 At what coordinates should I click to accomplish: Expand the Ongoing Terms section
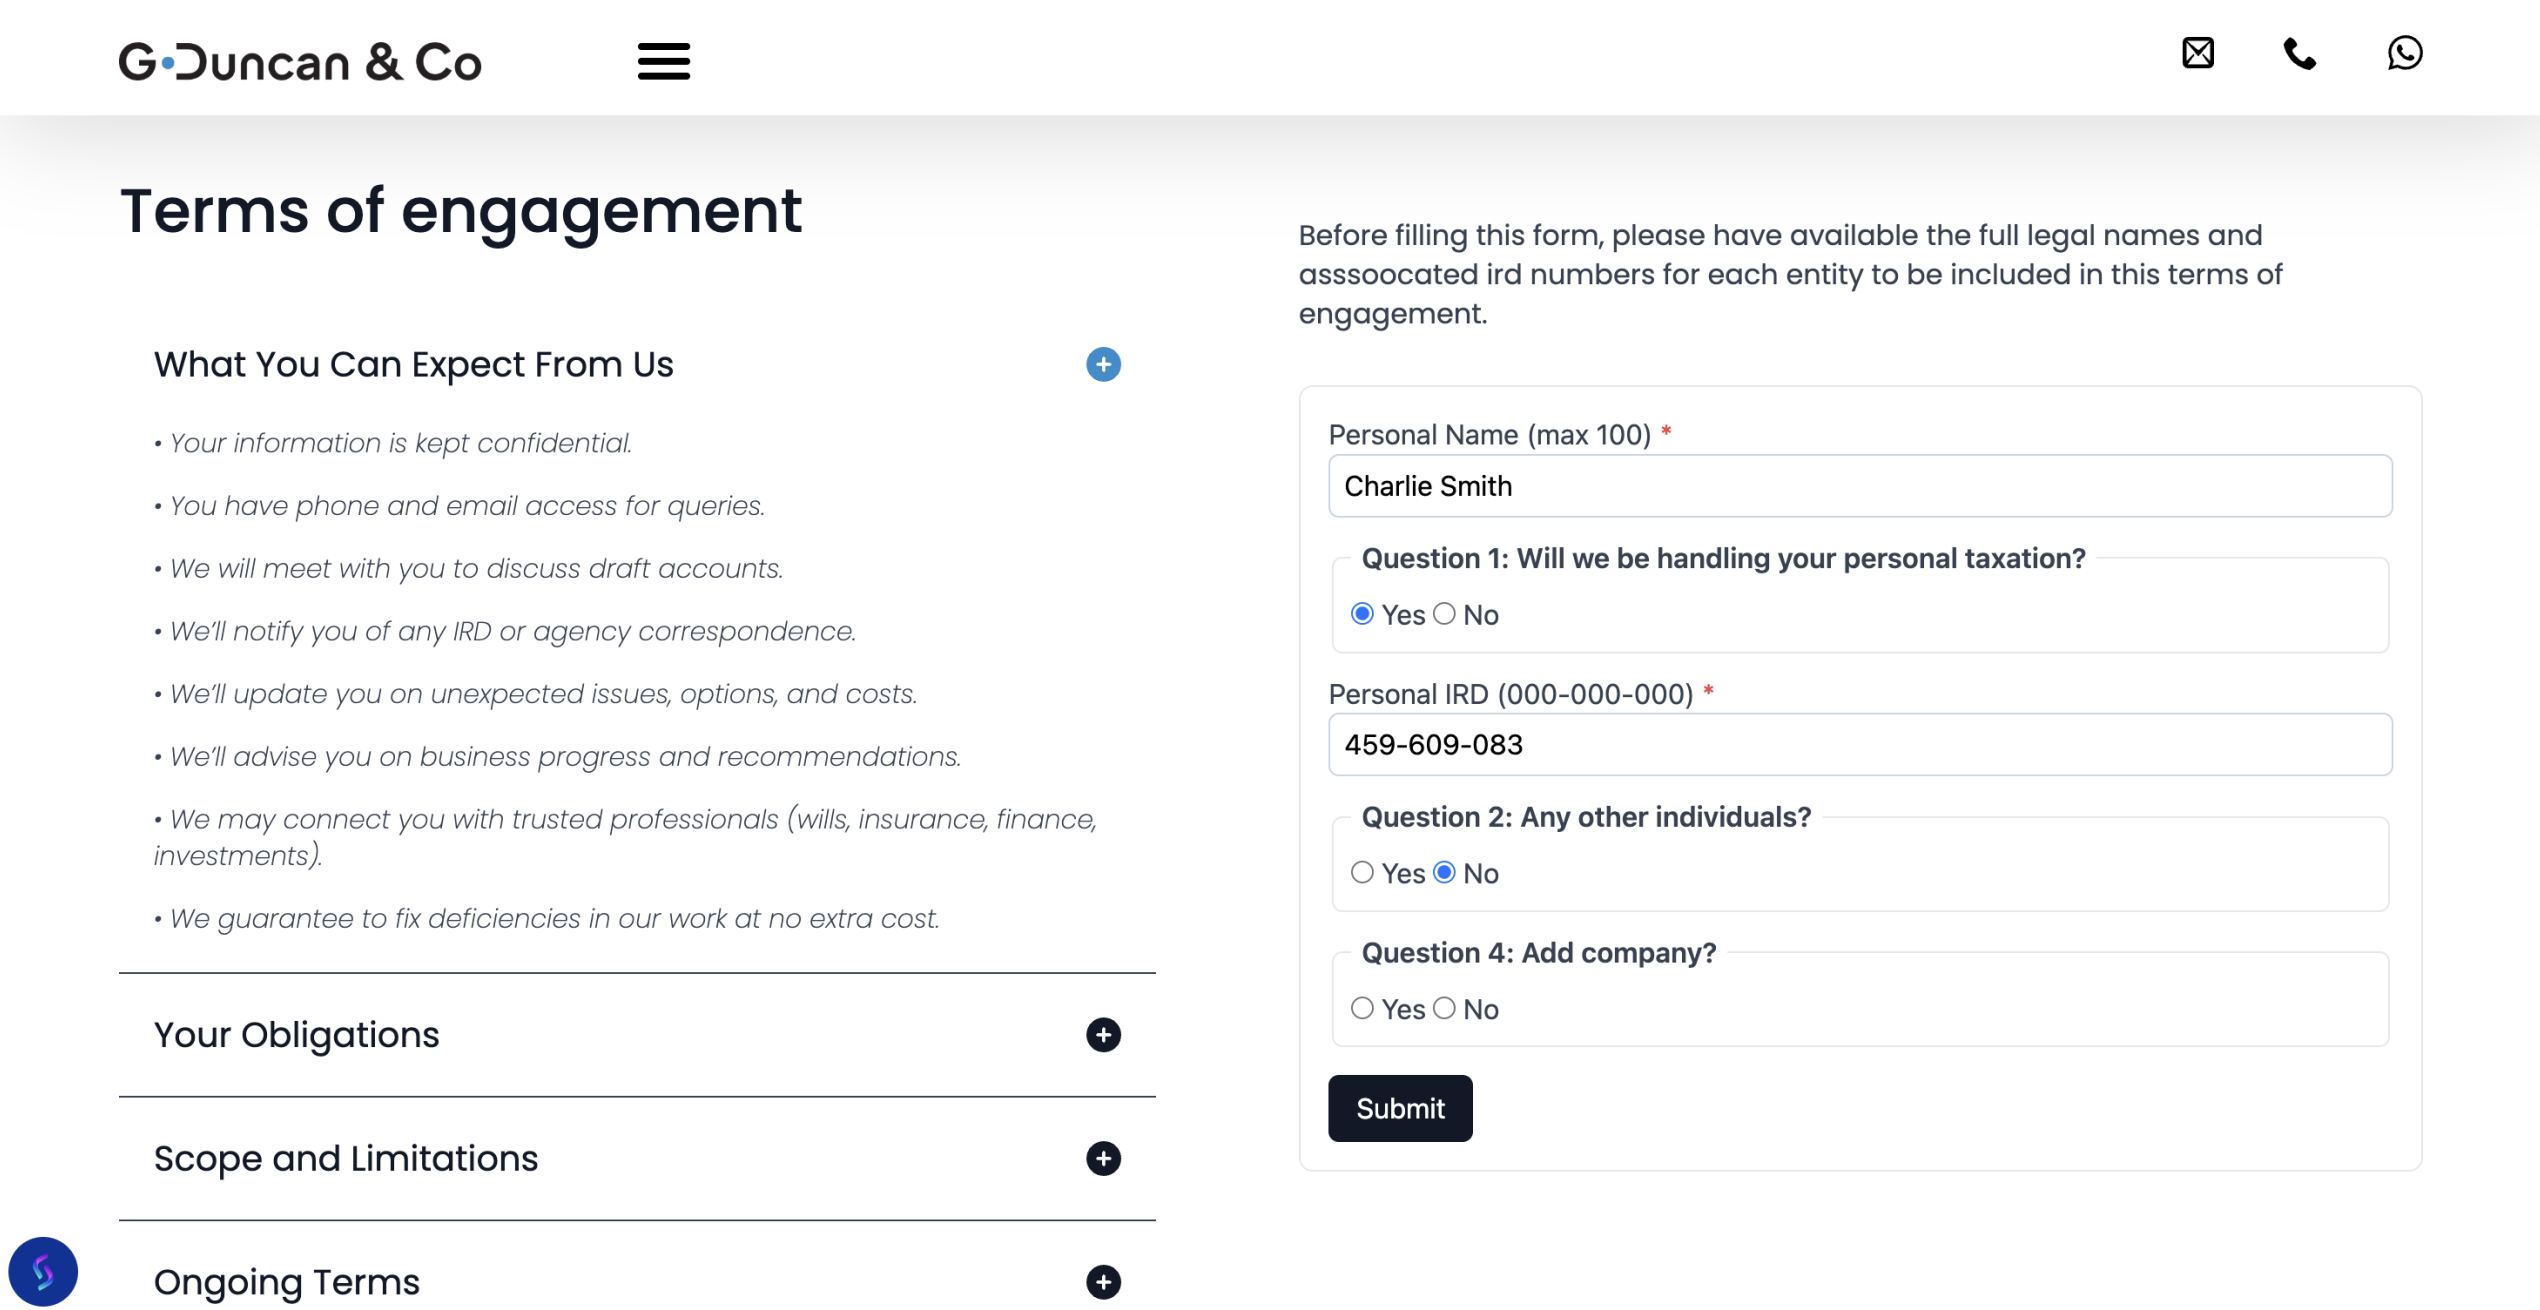(x=1103, y=1282)
